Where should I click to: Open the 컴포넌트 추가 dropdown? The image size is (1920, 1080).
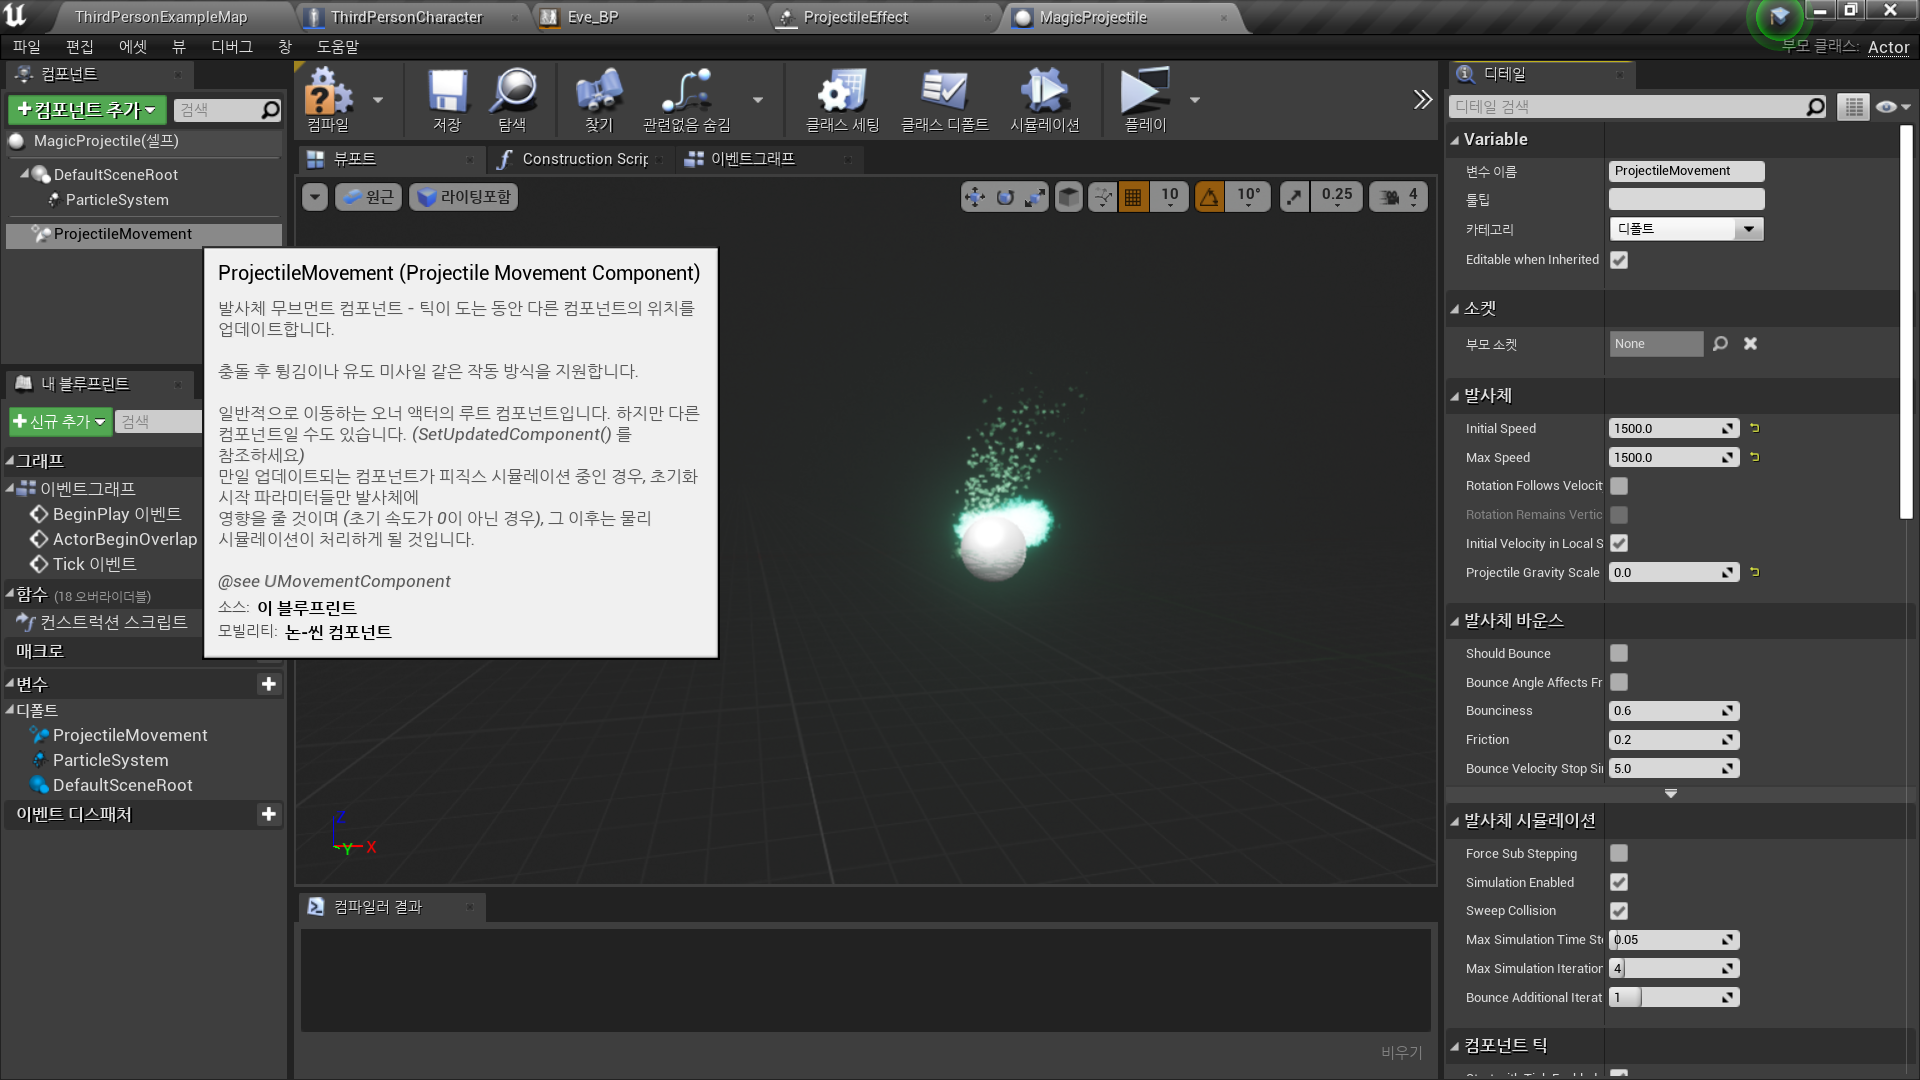(x=87, y=109)
